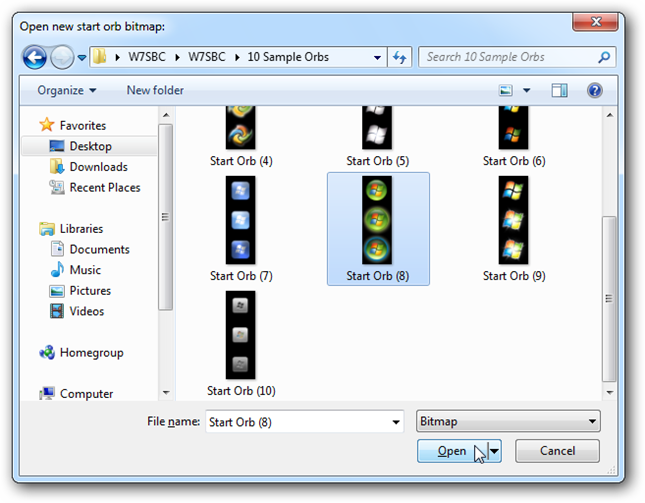645x503 pixels.
Task: Open Downloads in the navigation pane
Action: click(x=99, y=167)
